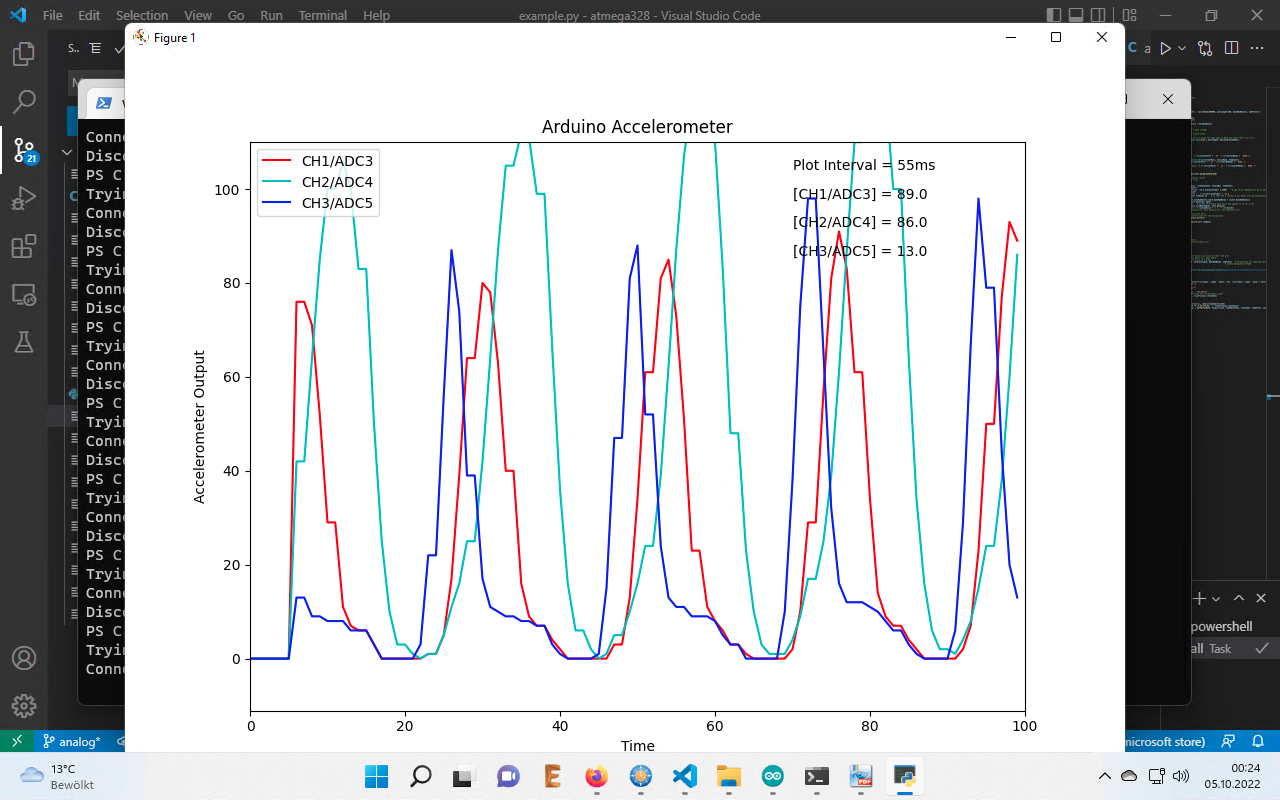
Task: Open Windows Terminal from the taskbar
Action: pyautogui.click(x=816, y=776)
